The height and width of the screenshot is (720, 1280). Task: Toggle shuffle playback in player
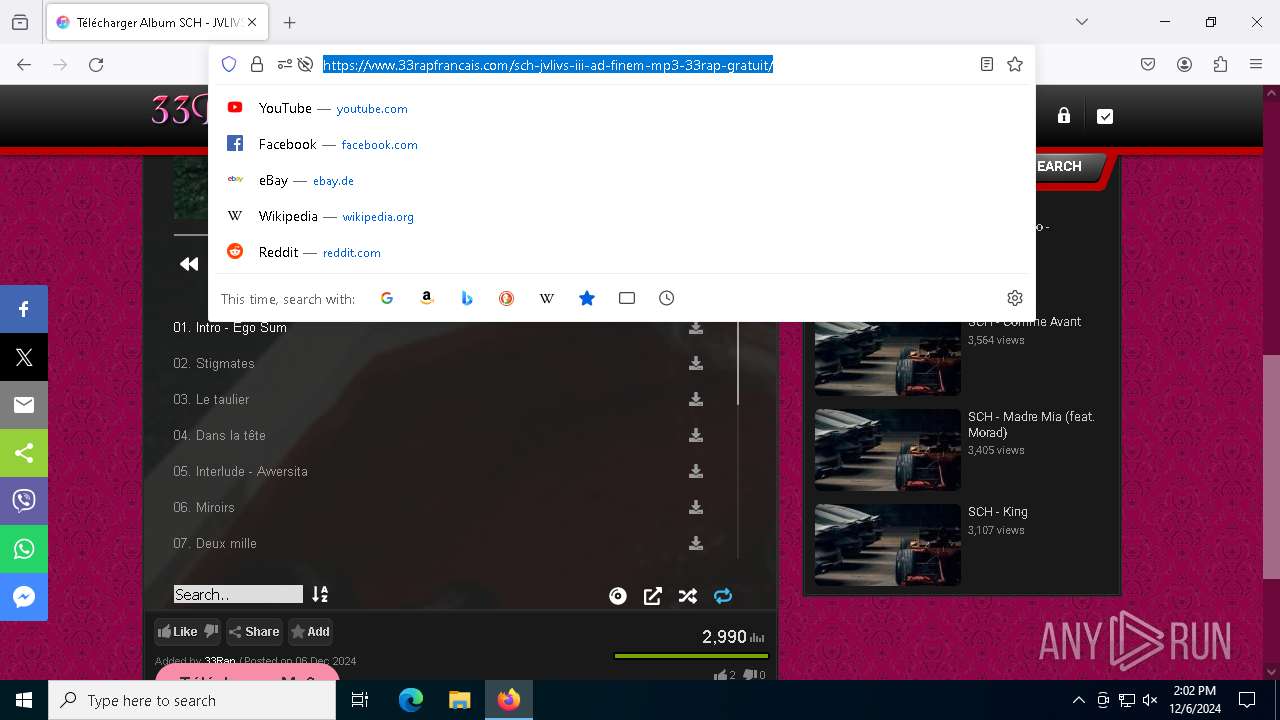click(688, 596)
